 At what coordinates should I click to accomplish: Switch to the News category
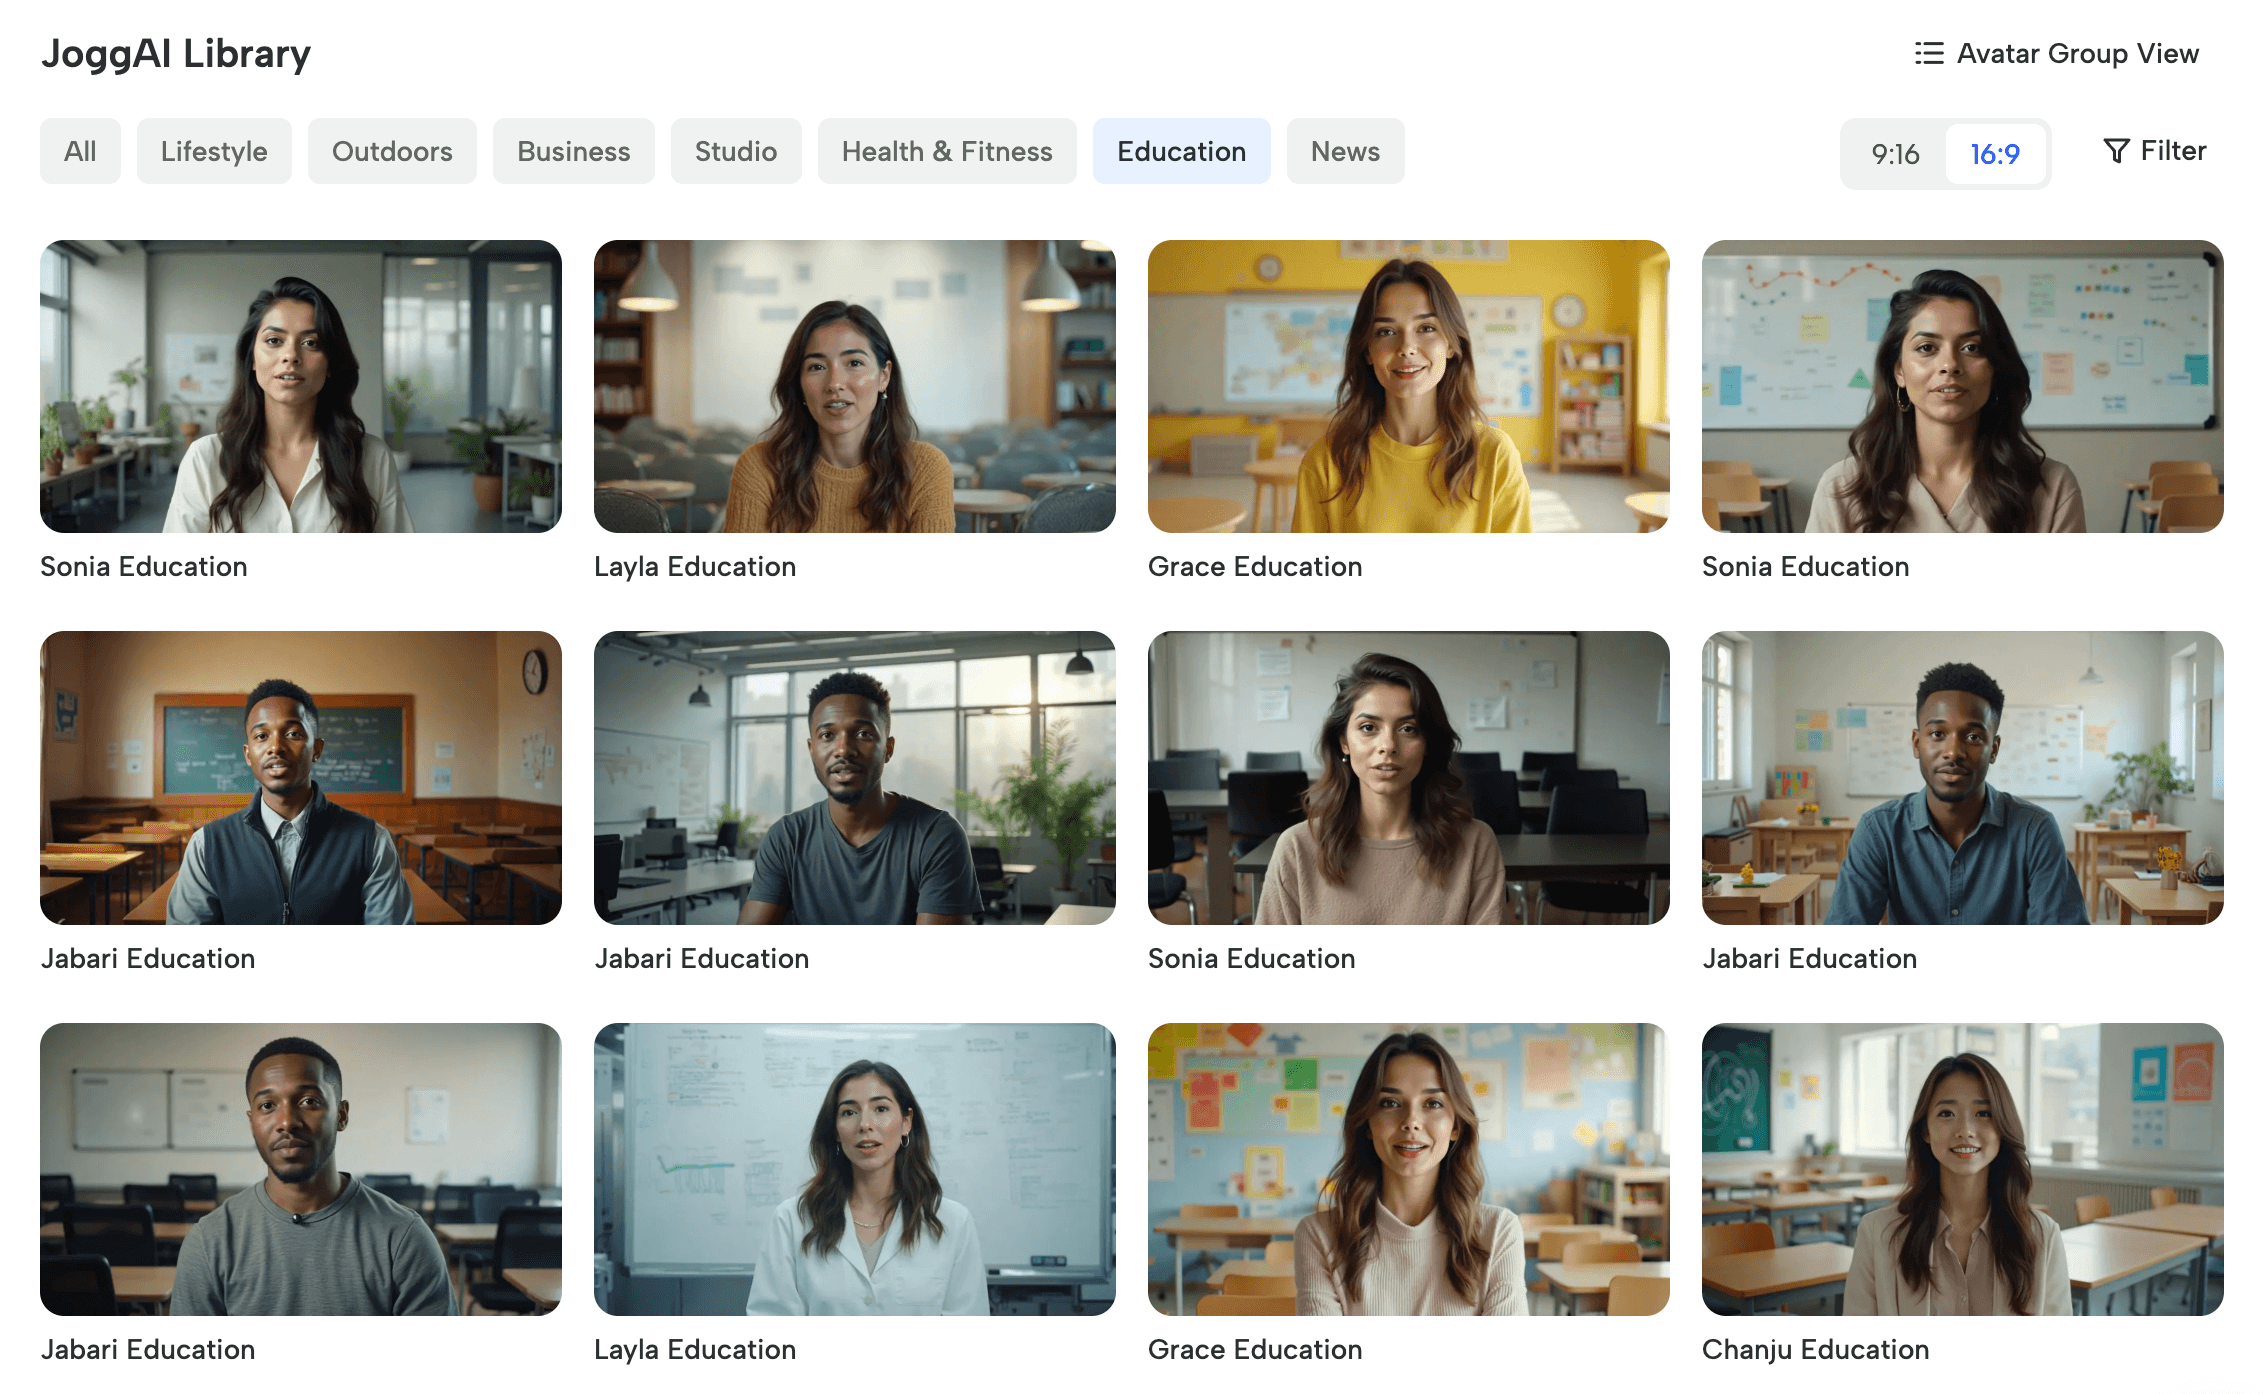point(1345,151)
